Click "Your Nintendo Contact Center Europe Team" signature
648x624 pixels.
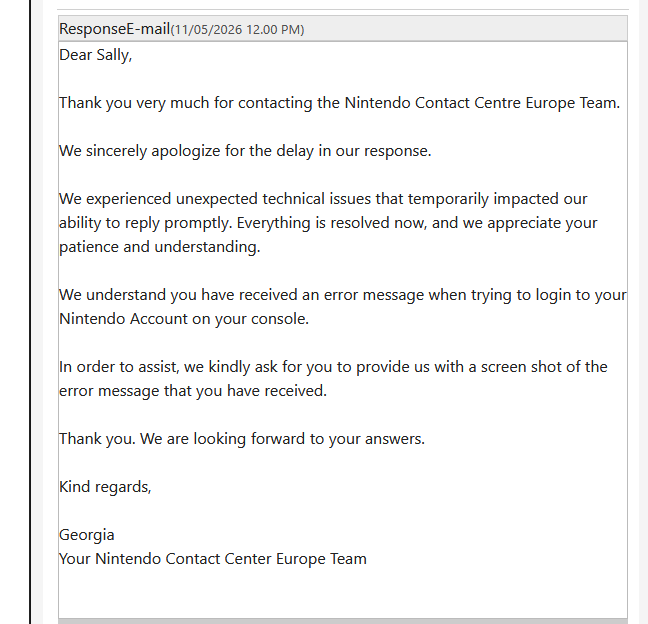pyautogui.click(x=213, y=559)
